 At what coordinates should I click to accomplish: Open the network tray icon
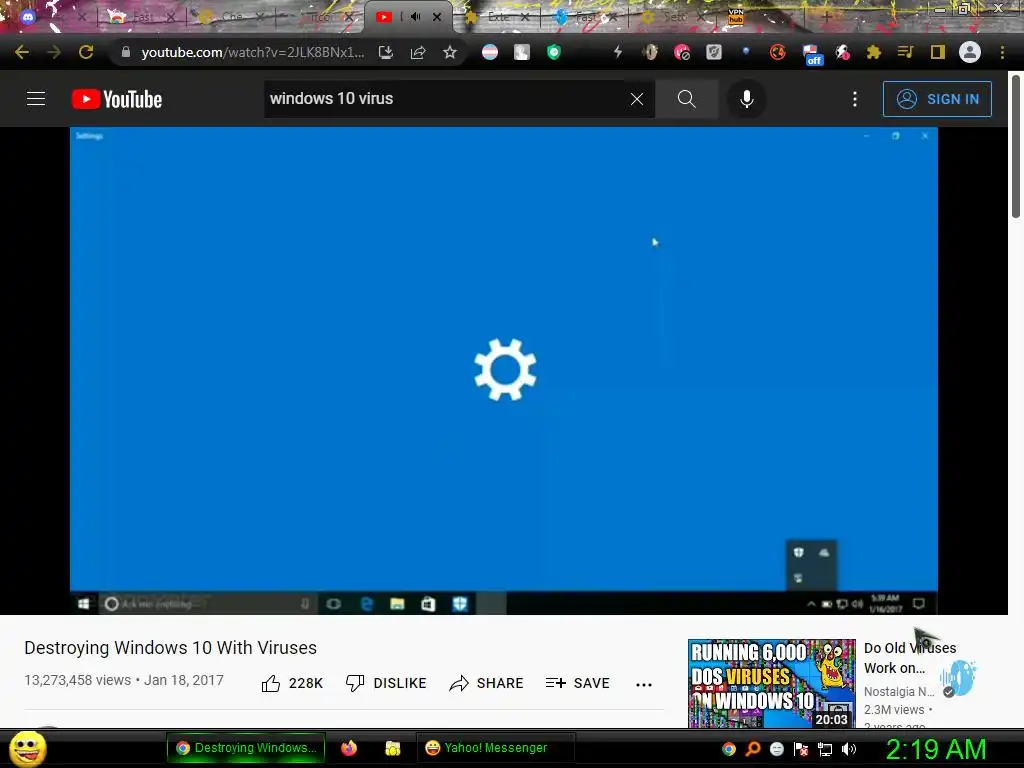(x=825, y=749)
